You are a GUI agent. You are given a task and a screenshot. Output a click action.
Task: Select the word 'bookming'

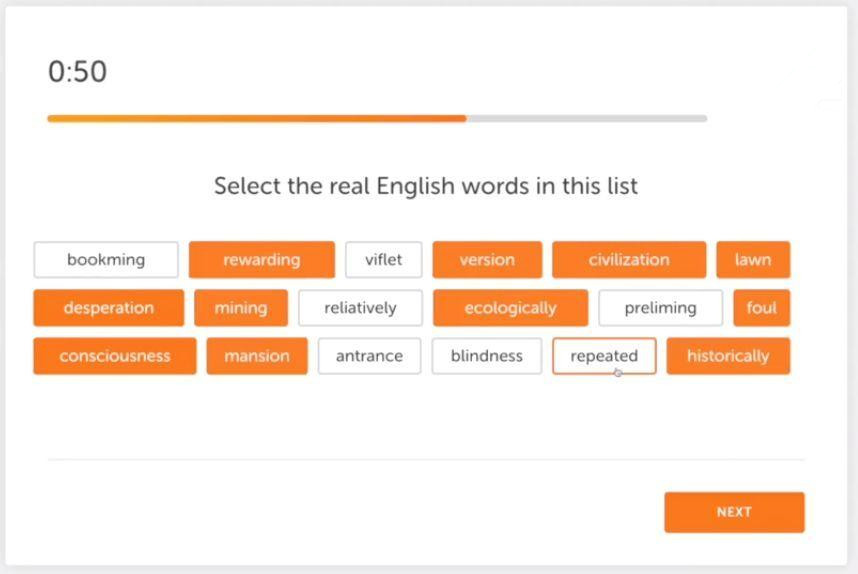pos(106,260)
